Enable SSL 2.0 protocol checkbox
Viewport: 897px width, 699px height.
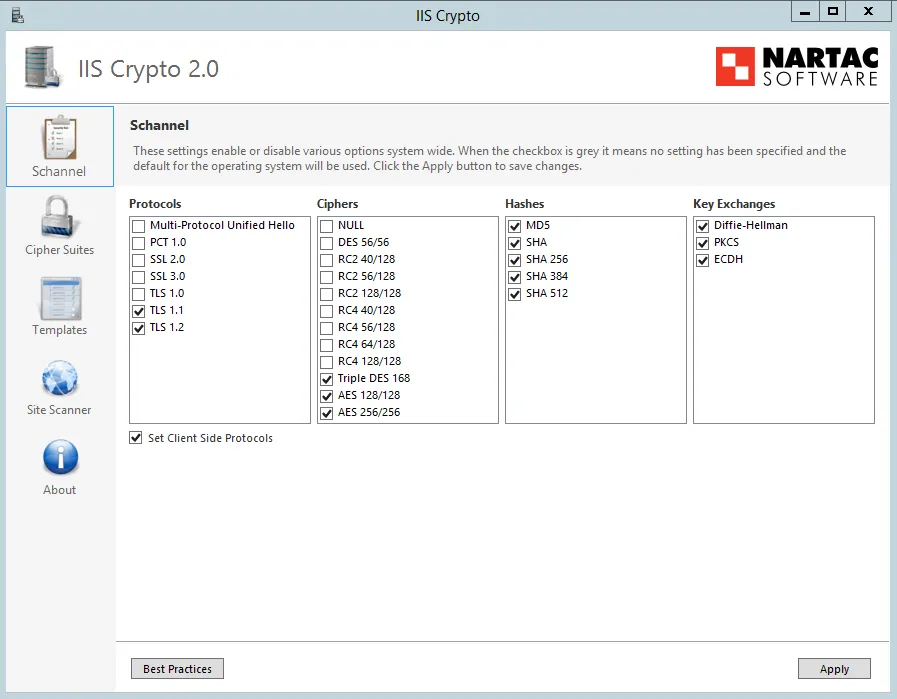coord(138,260)
